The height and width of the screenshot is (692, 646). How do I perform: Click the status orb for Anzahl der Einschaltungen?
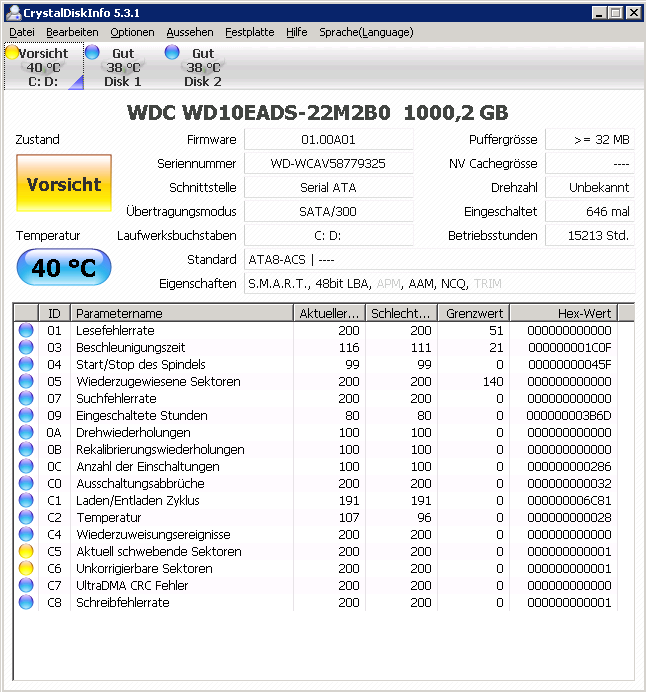point(26,466)
